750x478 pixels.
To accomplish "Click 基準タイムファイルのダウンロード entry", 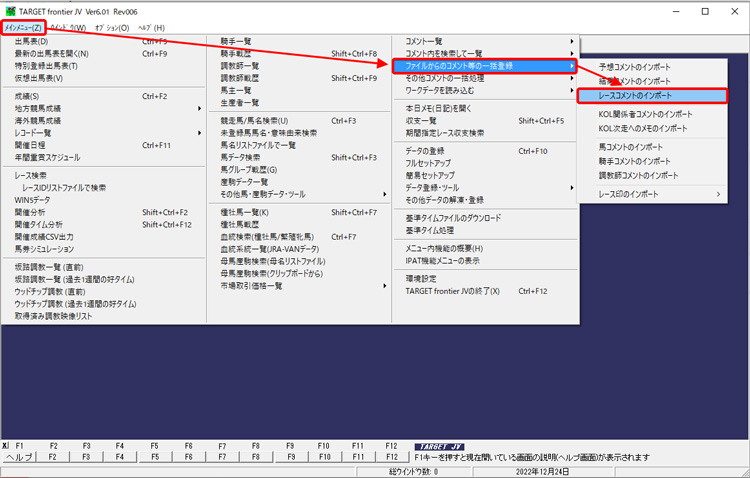I will pyautogui.click(x=453, y=217).
